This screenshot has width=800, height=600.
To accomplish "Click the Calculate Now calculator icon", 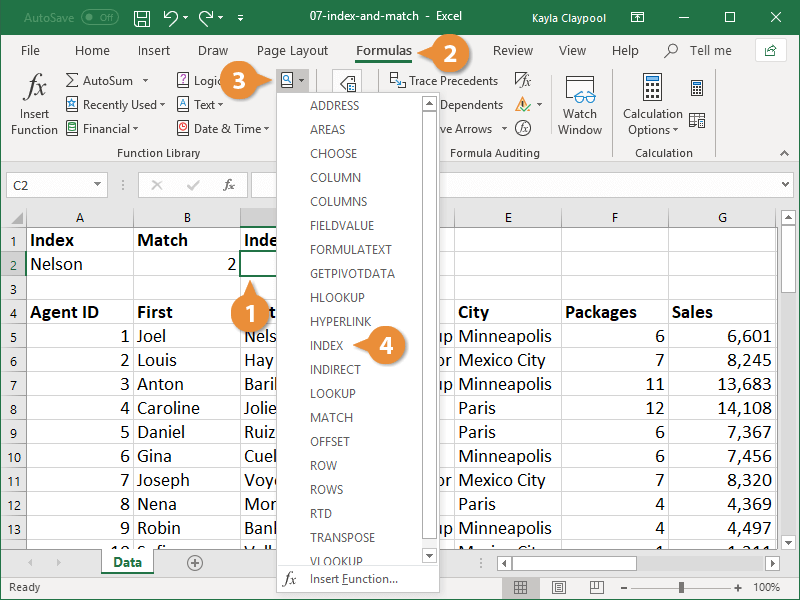I will pos(697,88).
